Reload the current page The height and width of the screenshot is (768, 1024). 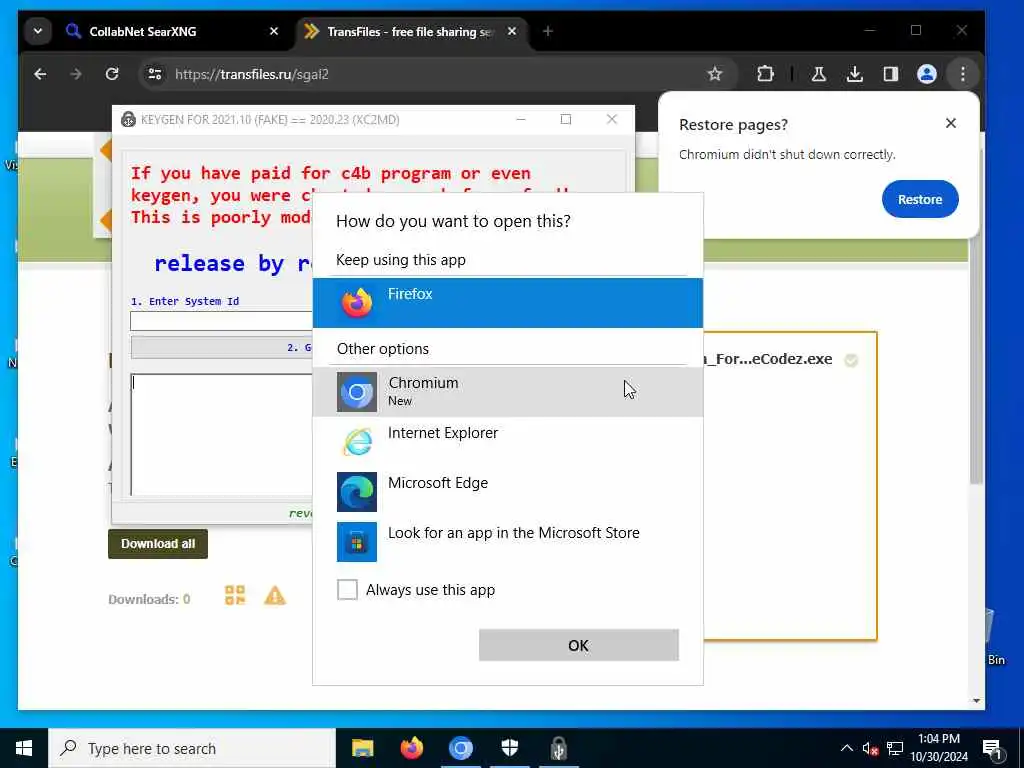(x=112, y=74)
